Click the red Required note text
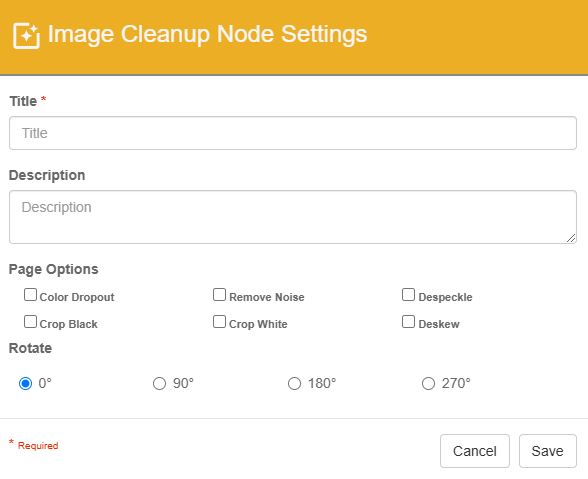 pyautogui.click(x=38, y=446)
